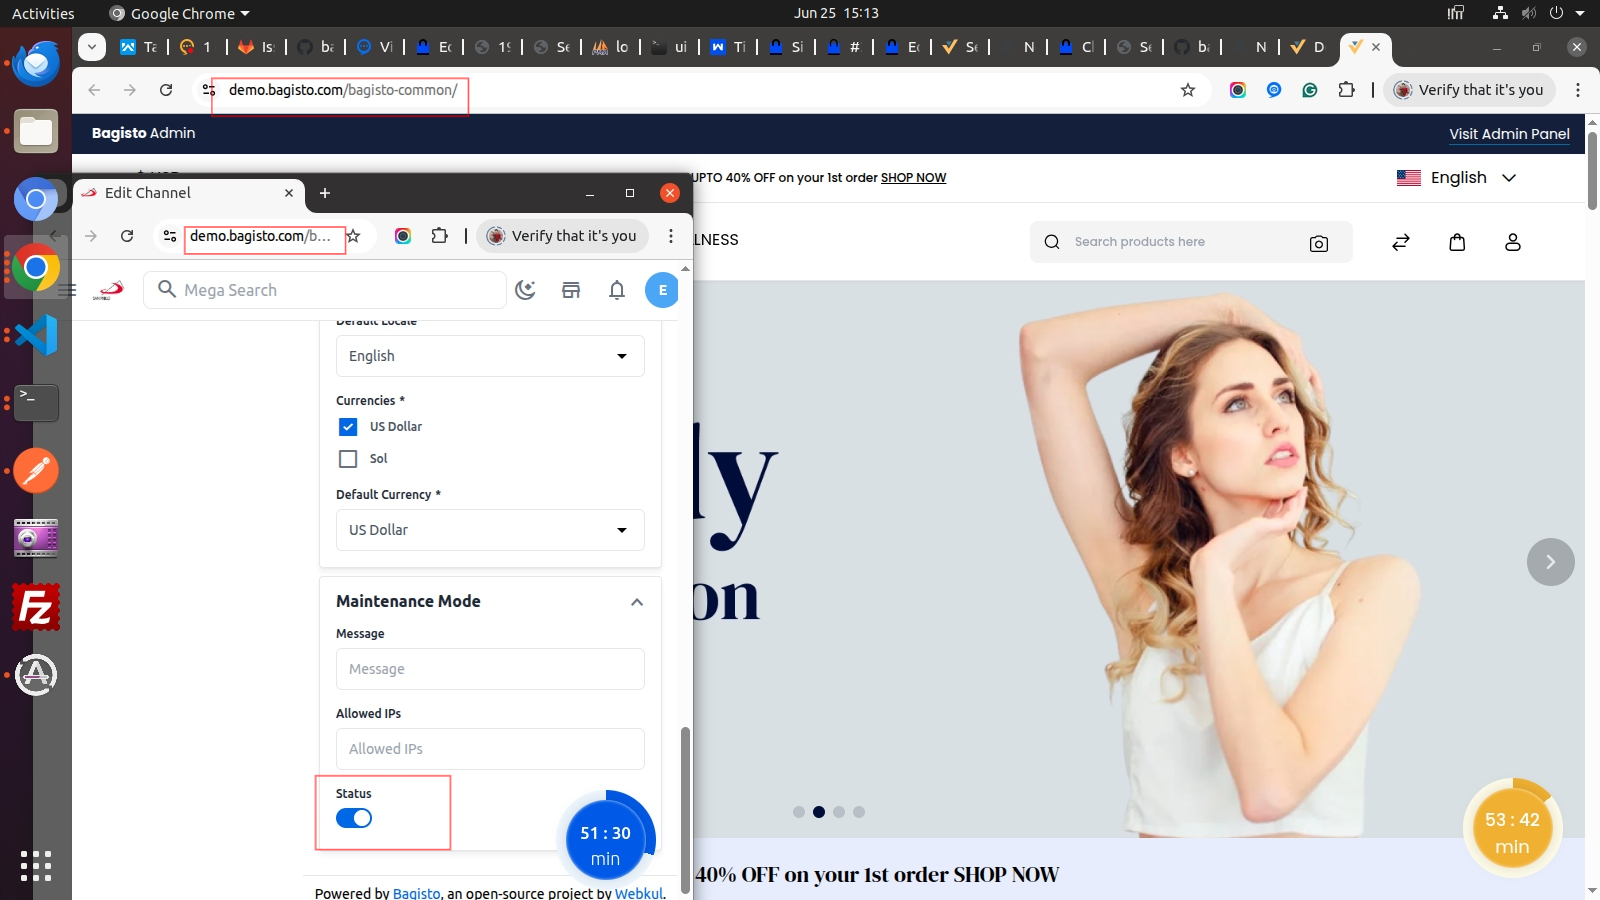Click the Allowed IPs input field
1600x900 pixels.
tap(490, 749)
